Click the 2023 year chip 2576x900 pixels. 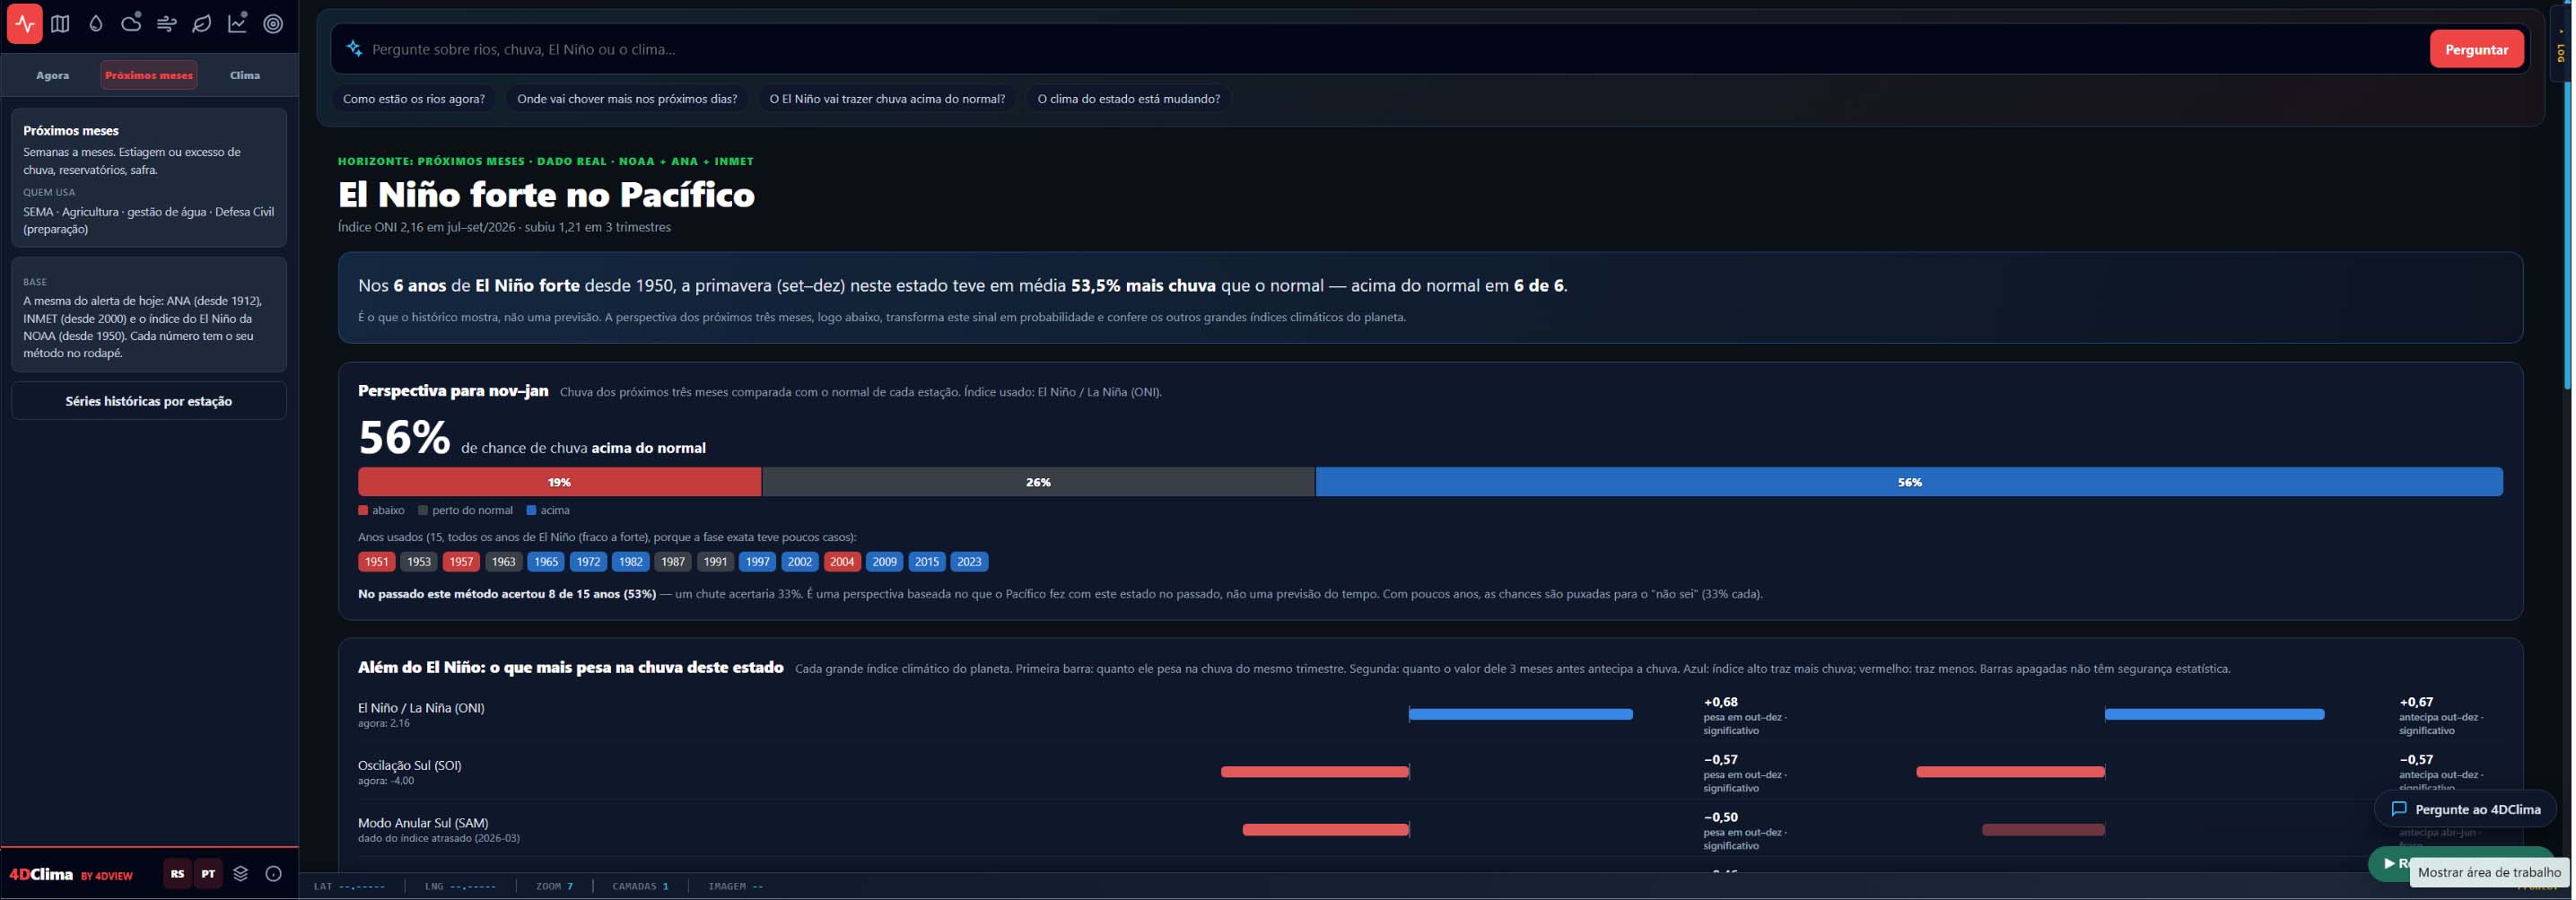[969, 562]
